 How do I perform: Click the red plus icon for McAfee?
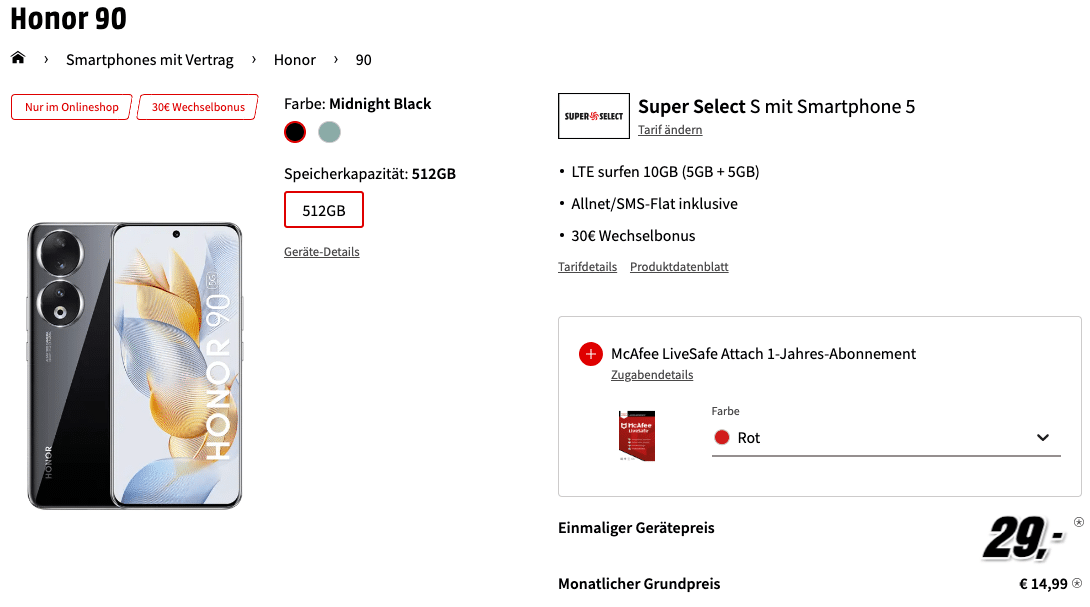pos(590,354)
